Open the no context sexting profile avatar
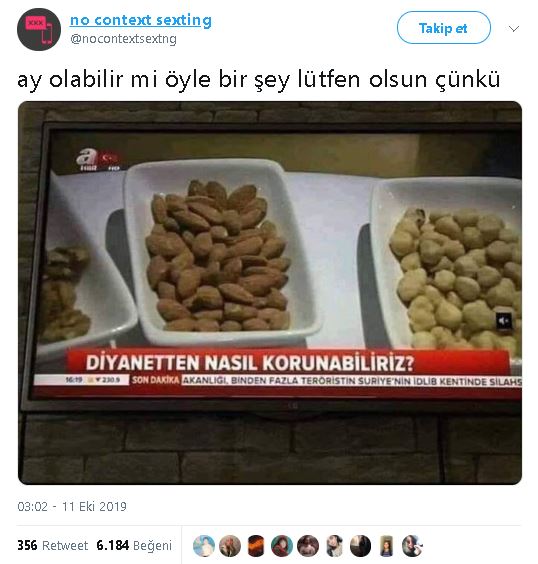The image size is (538, 564). click(39, 29)
